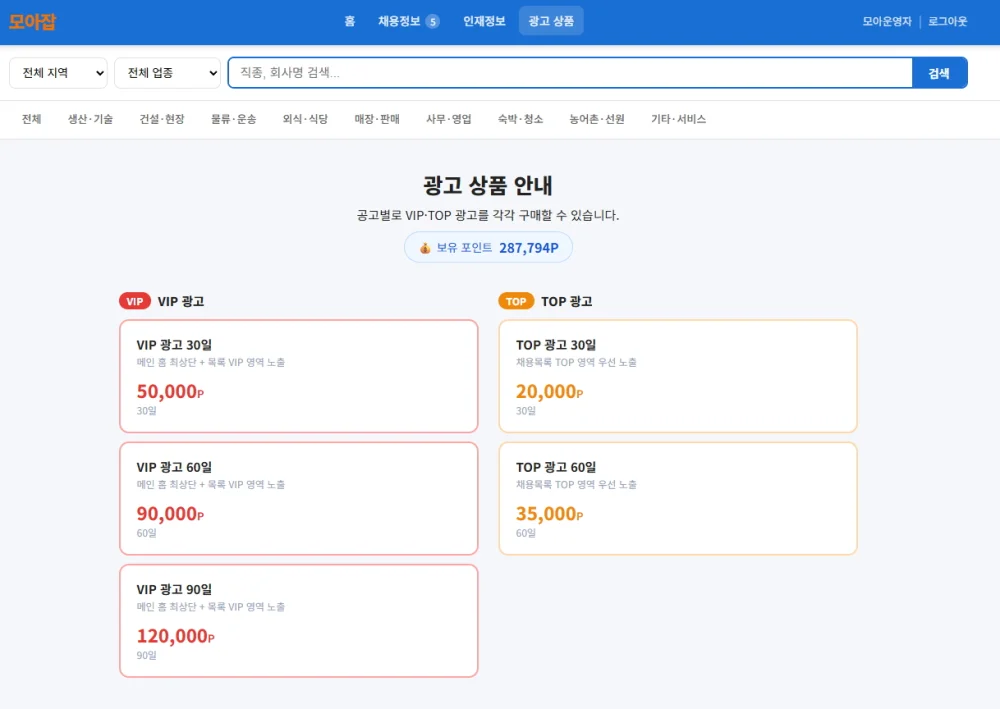Select the 외식·식당 category tab

(x=305, y=119)
